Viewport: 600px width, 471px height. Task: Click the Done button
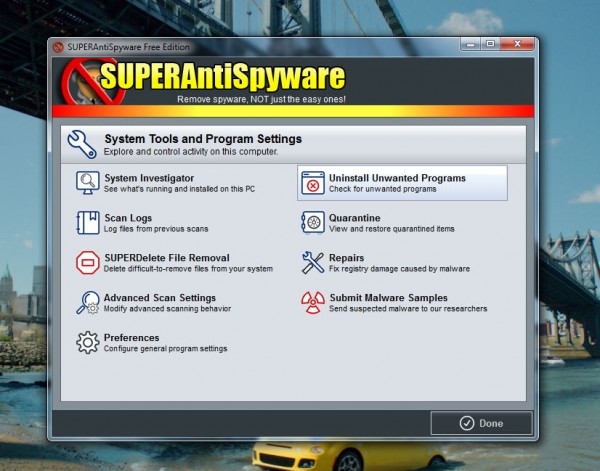pyautogui.click(x=481, y=423)
